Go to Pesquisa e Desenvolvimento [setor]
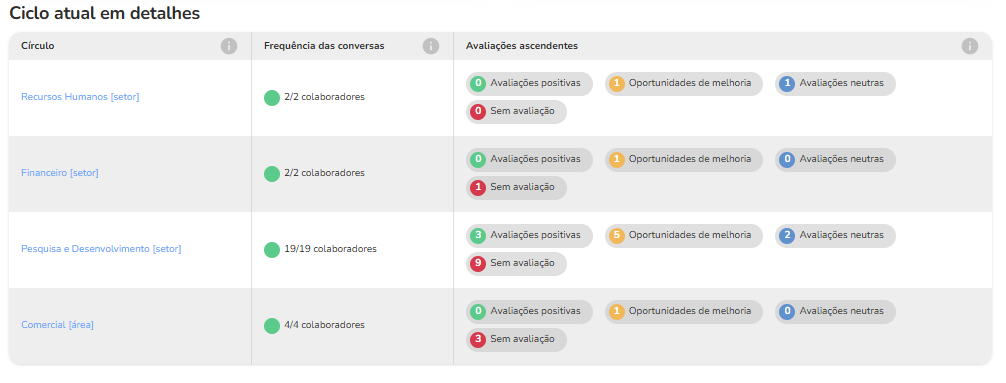1006x383 pixels. pos(101,249)
